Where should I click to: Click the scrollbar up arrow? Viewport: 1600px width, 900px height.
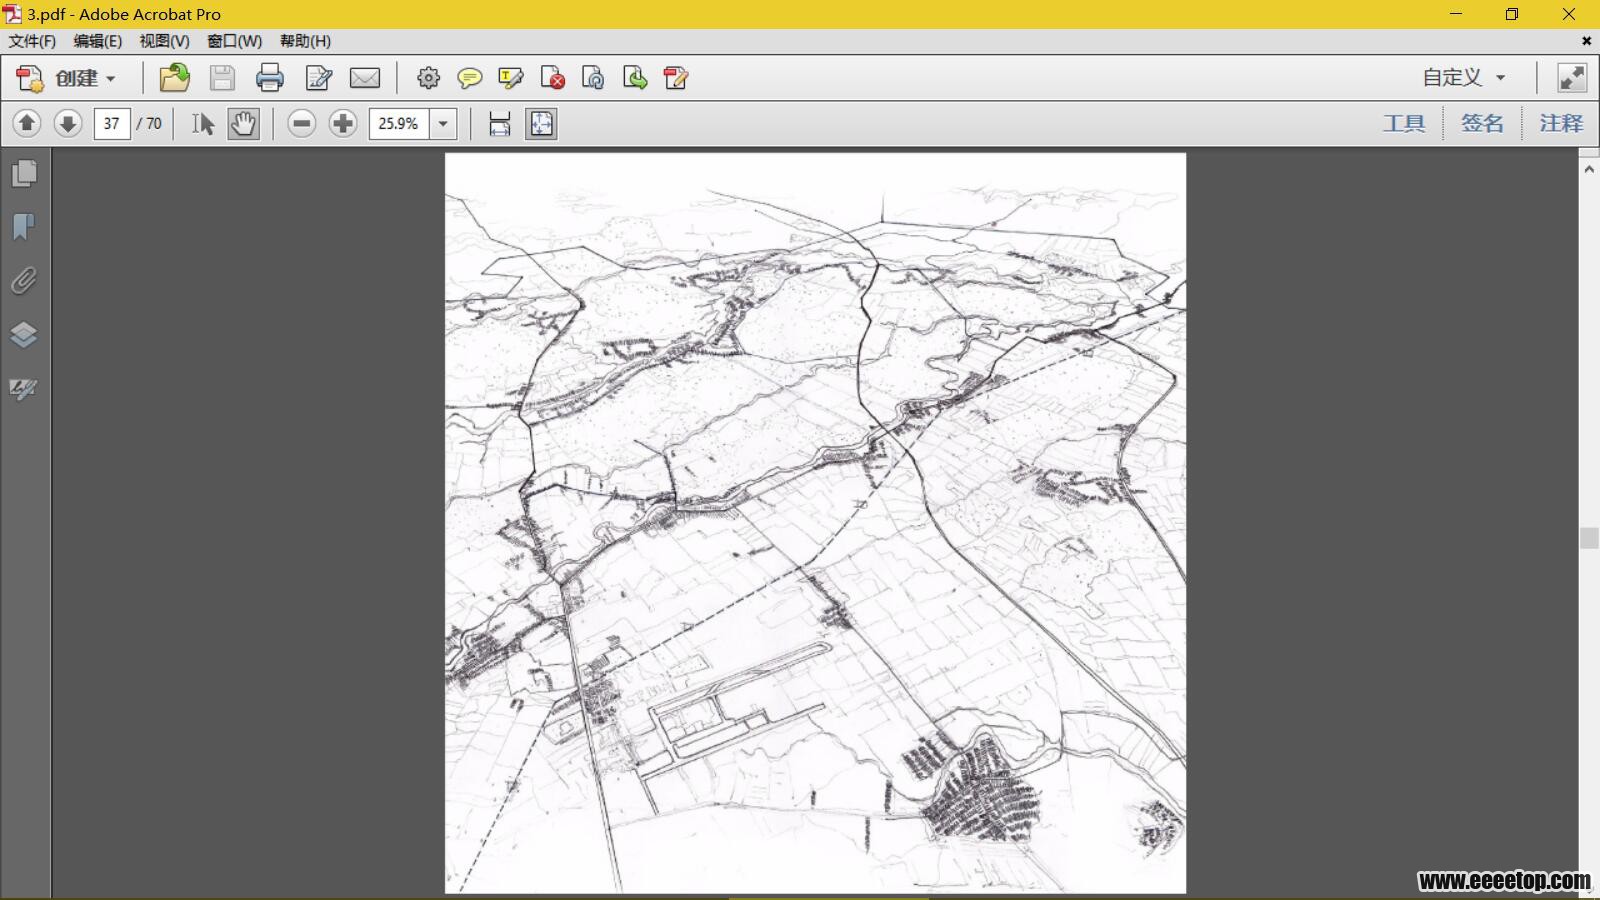click(1589, 169)
